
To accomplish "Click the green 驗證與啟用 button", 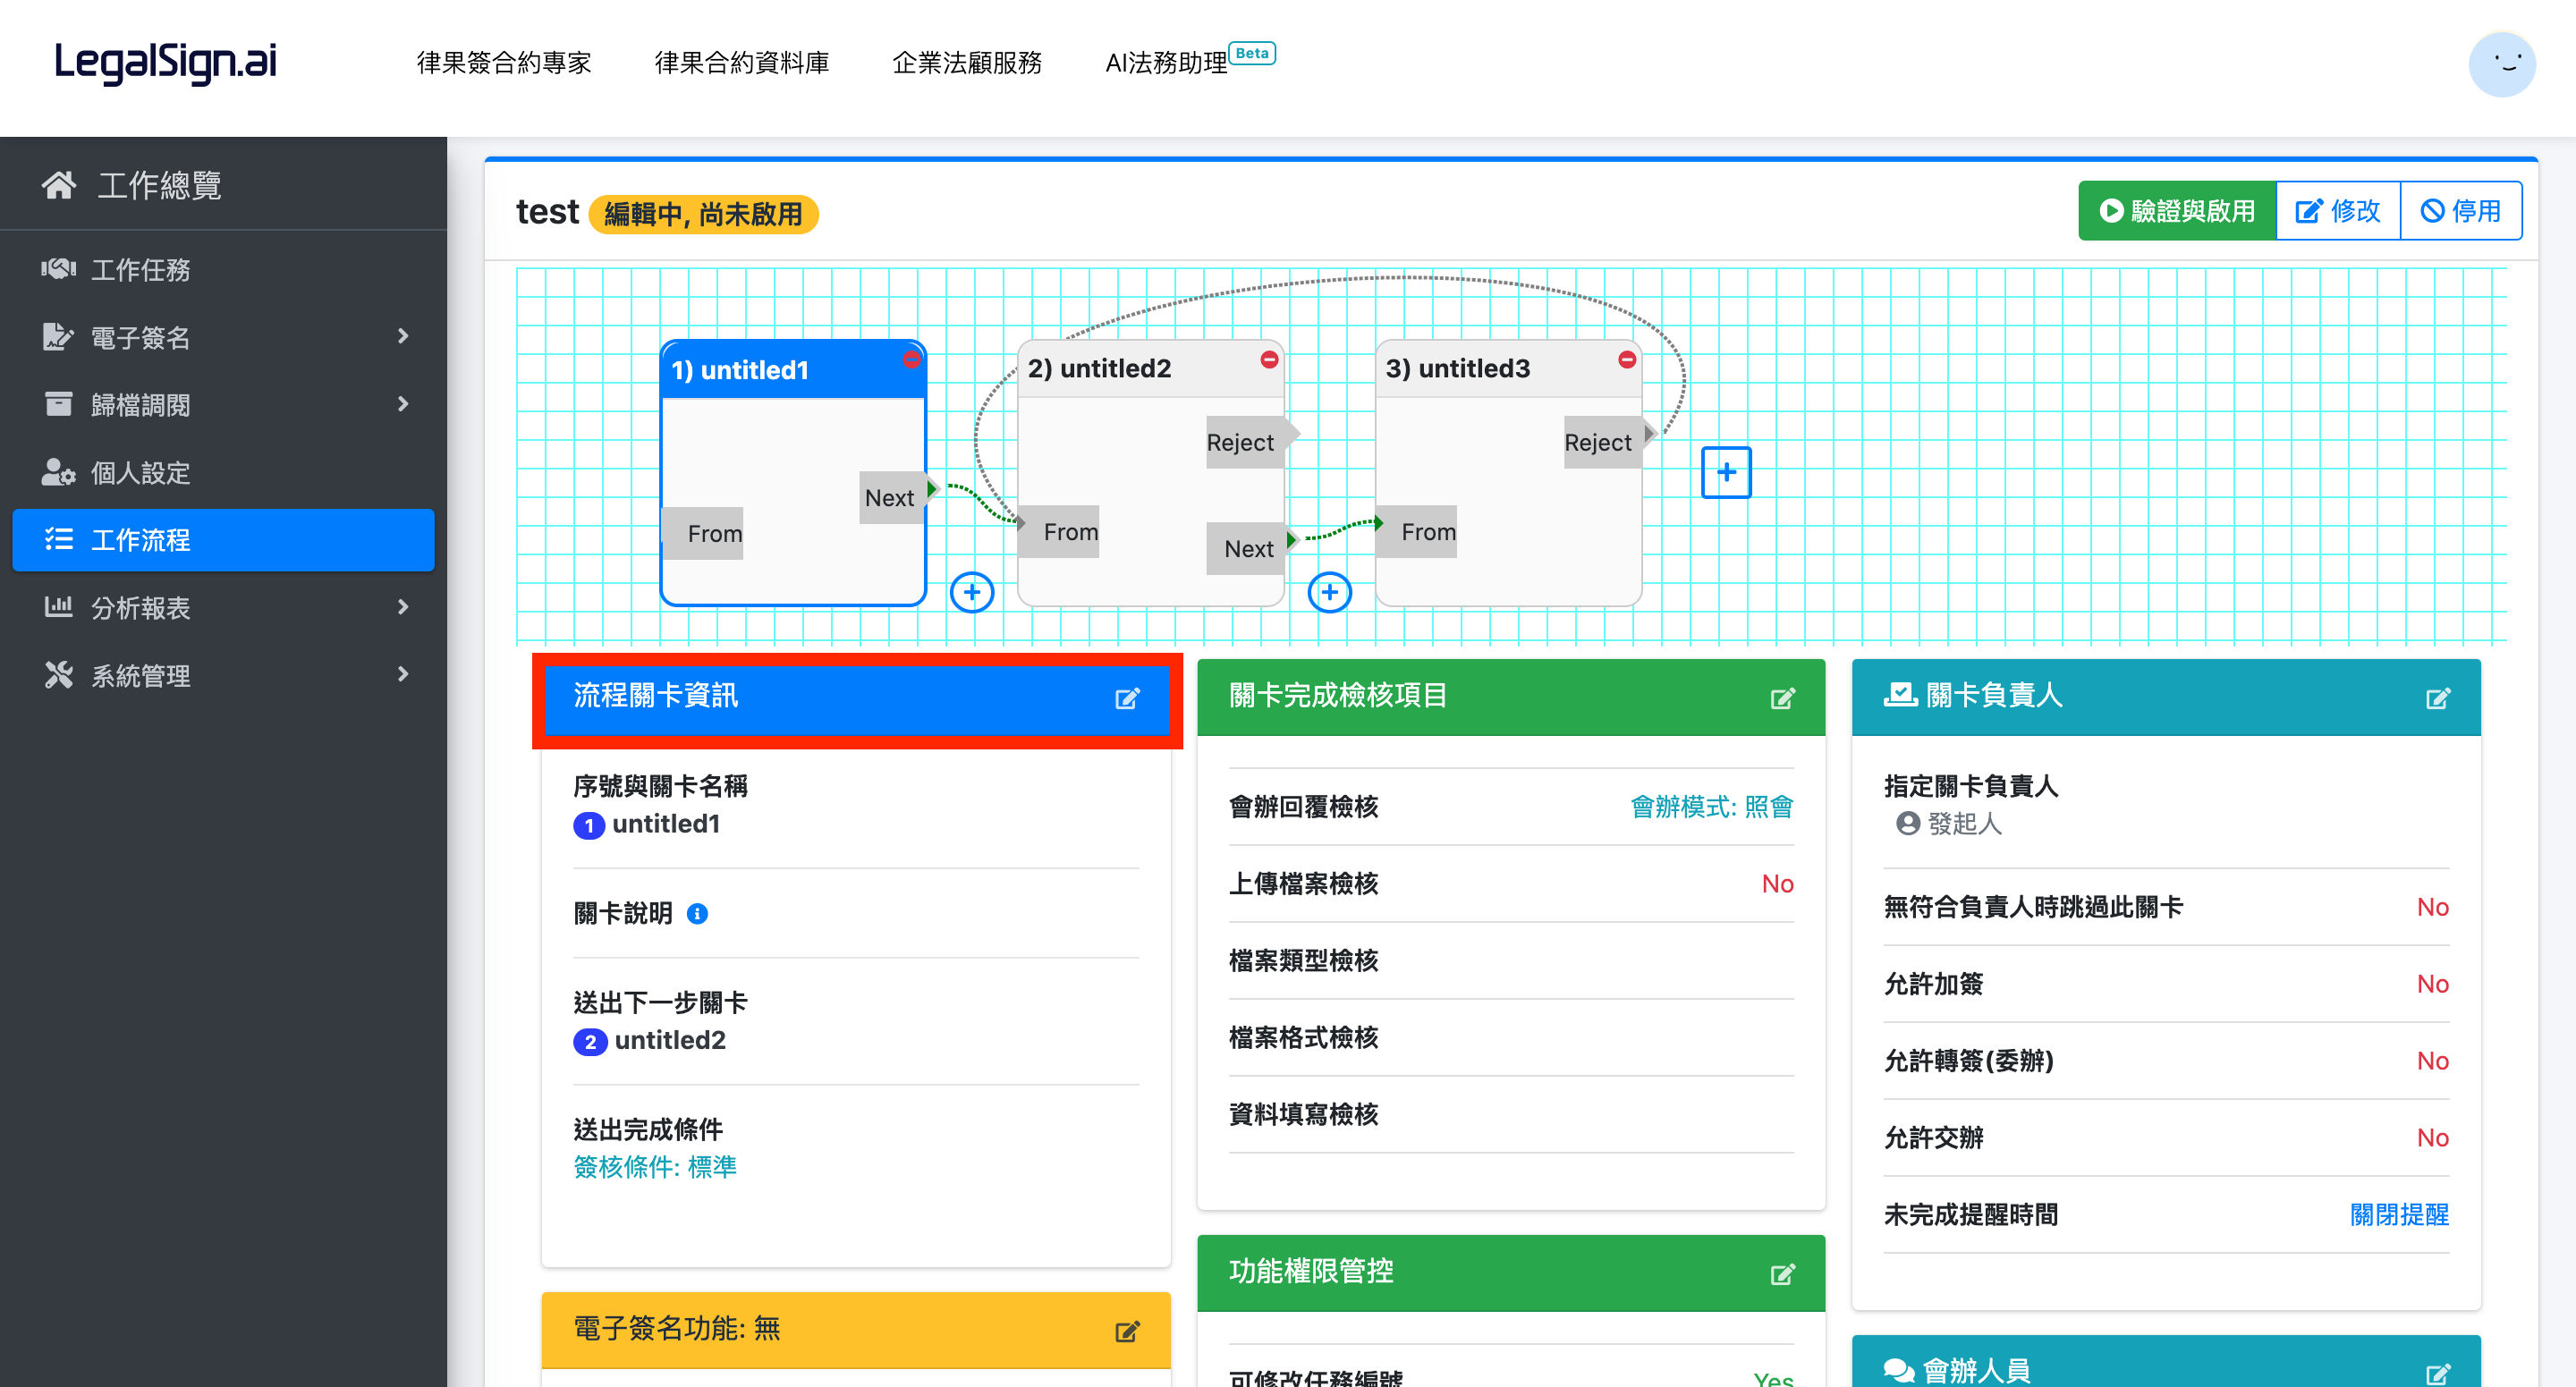I will [x=2176, y=211].
